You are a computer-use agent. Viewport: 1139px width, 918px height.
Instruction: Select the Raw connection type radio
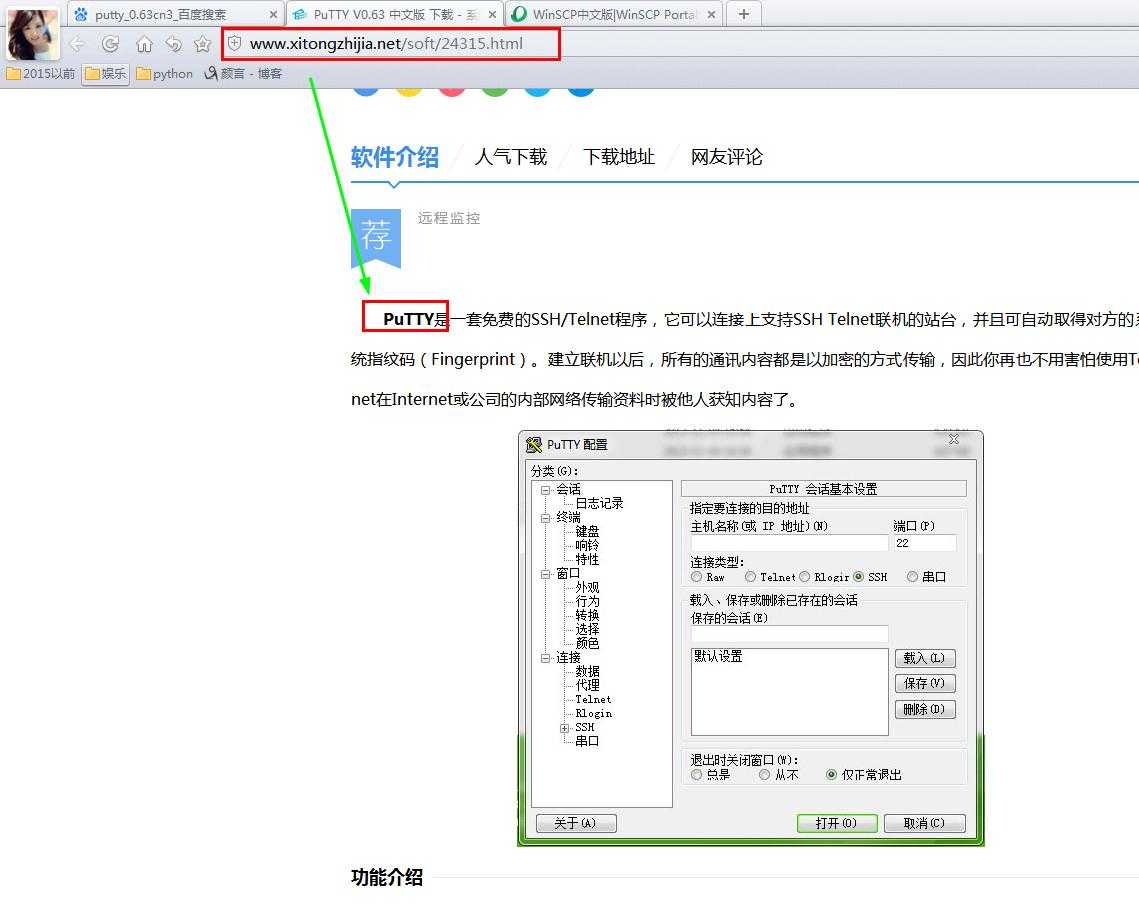click(697, 577)
